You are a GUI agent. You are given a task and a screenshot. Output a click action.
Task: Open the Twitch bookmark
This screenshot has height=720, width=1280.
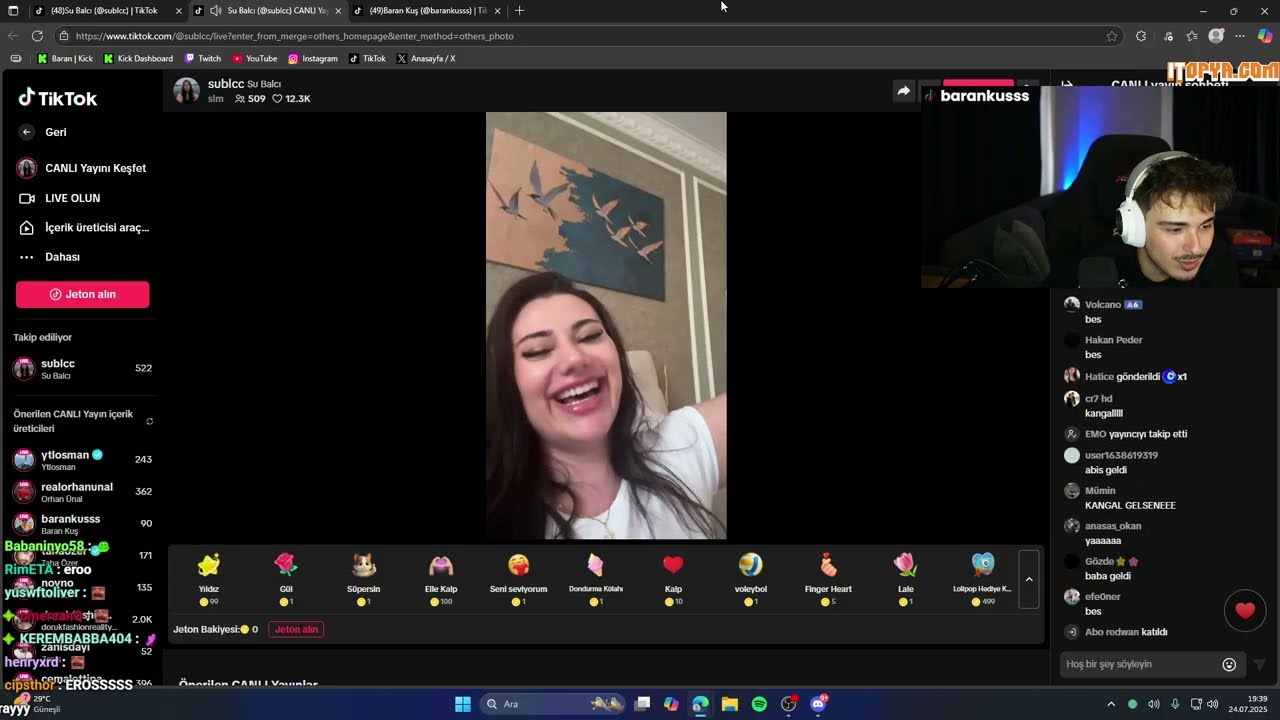click(x=203, y=59)
